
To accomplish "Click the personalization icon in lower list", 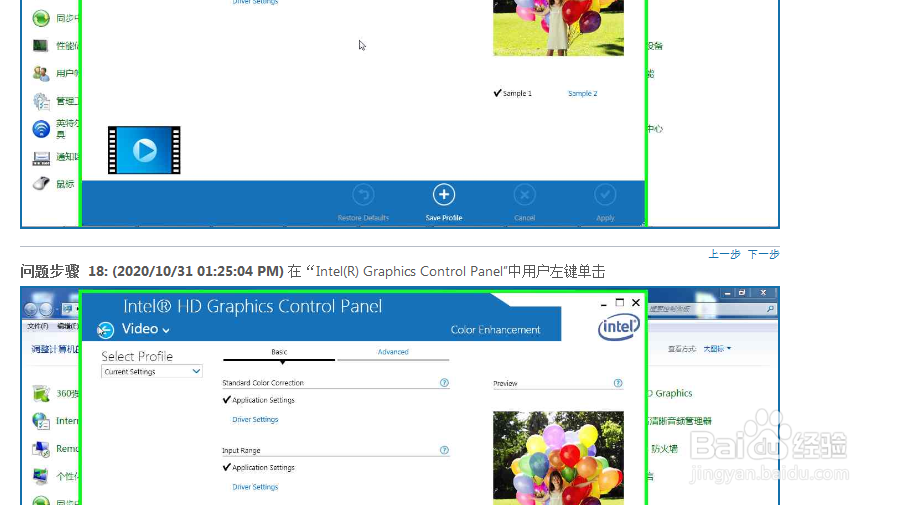I will 41,476.
